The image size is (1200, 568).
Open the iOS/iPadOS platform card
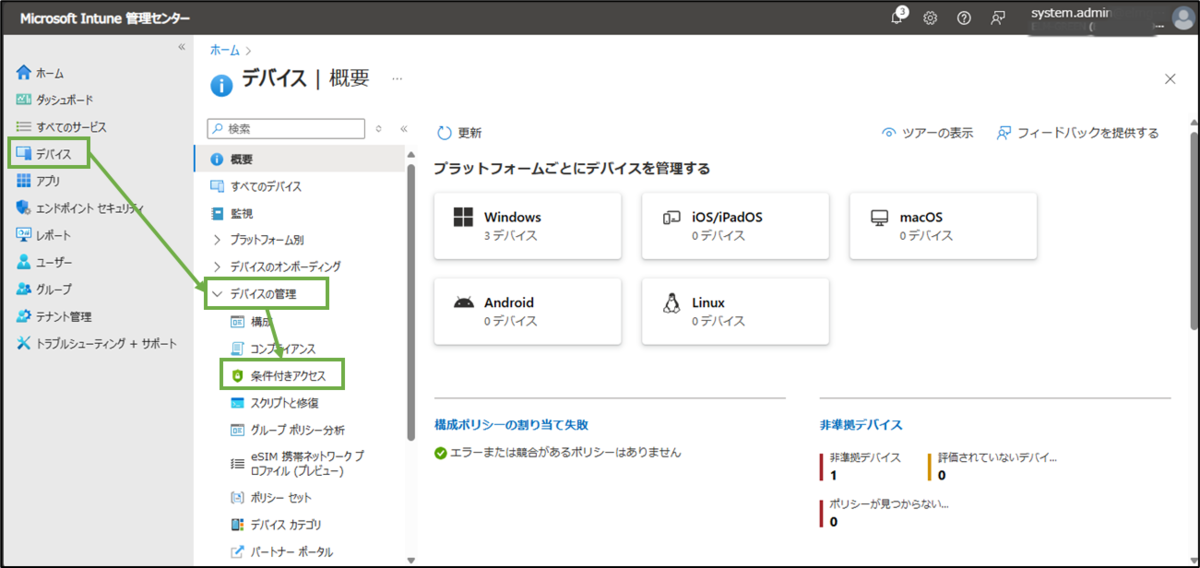coord(735,226)
